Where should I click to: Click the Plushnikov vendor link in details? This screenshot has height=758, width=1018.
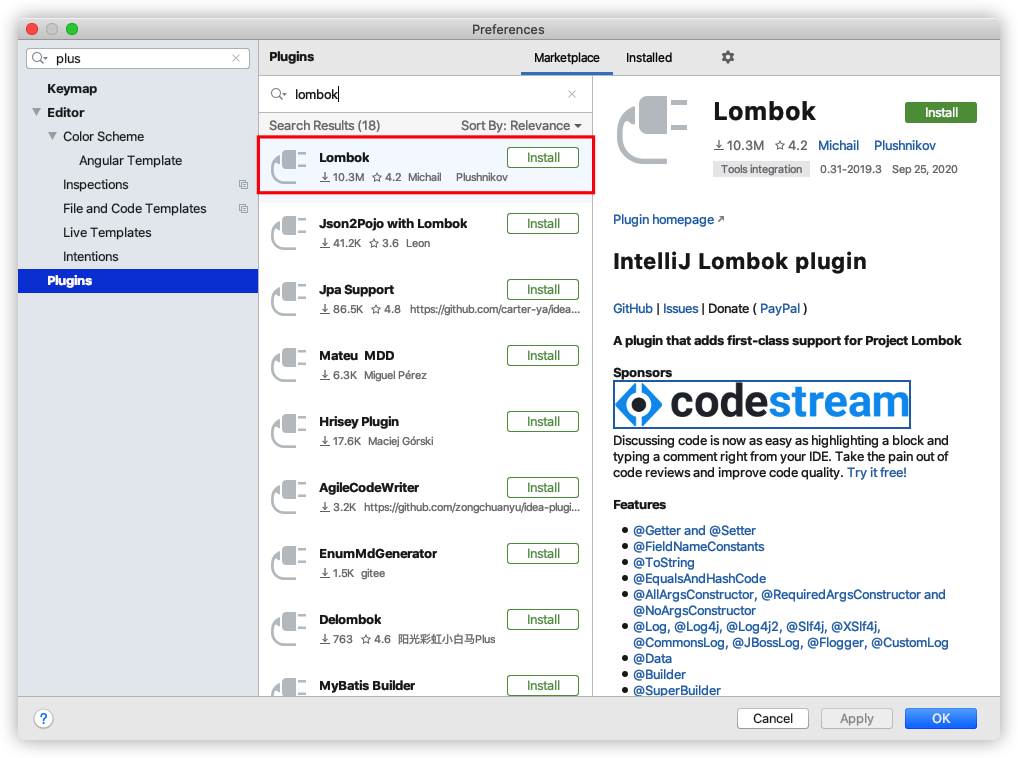coord(904,145)
